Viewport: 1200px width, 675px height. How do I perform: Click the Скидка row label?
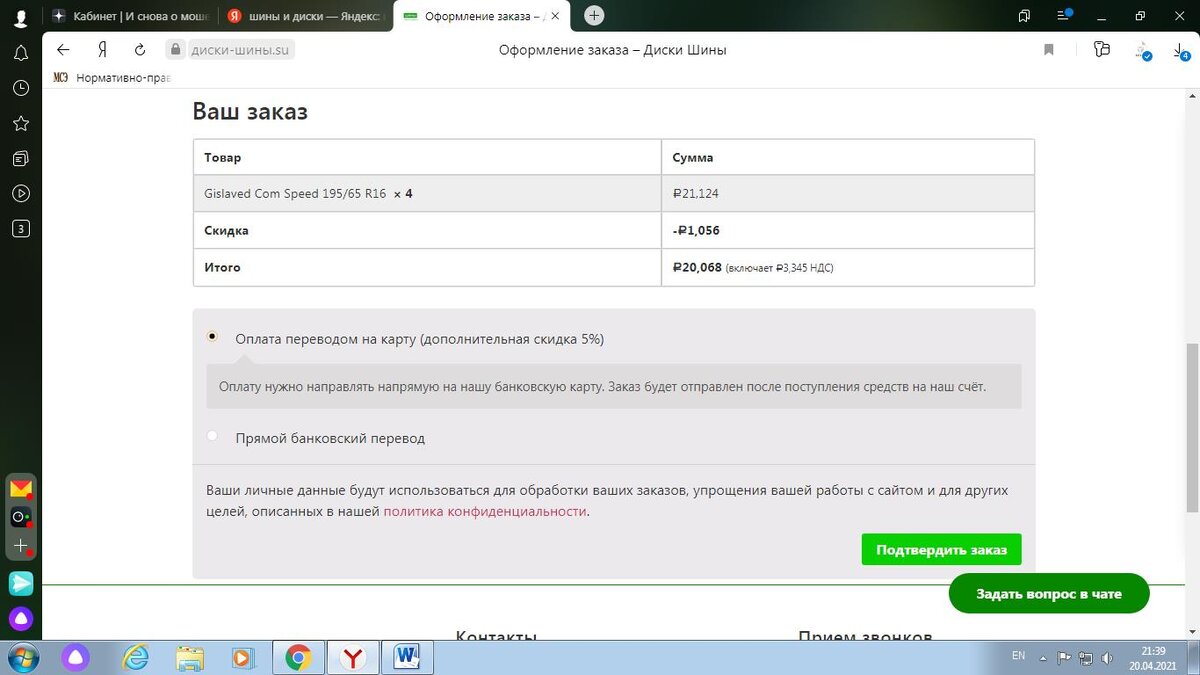pos(226,231)
